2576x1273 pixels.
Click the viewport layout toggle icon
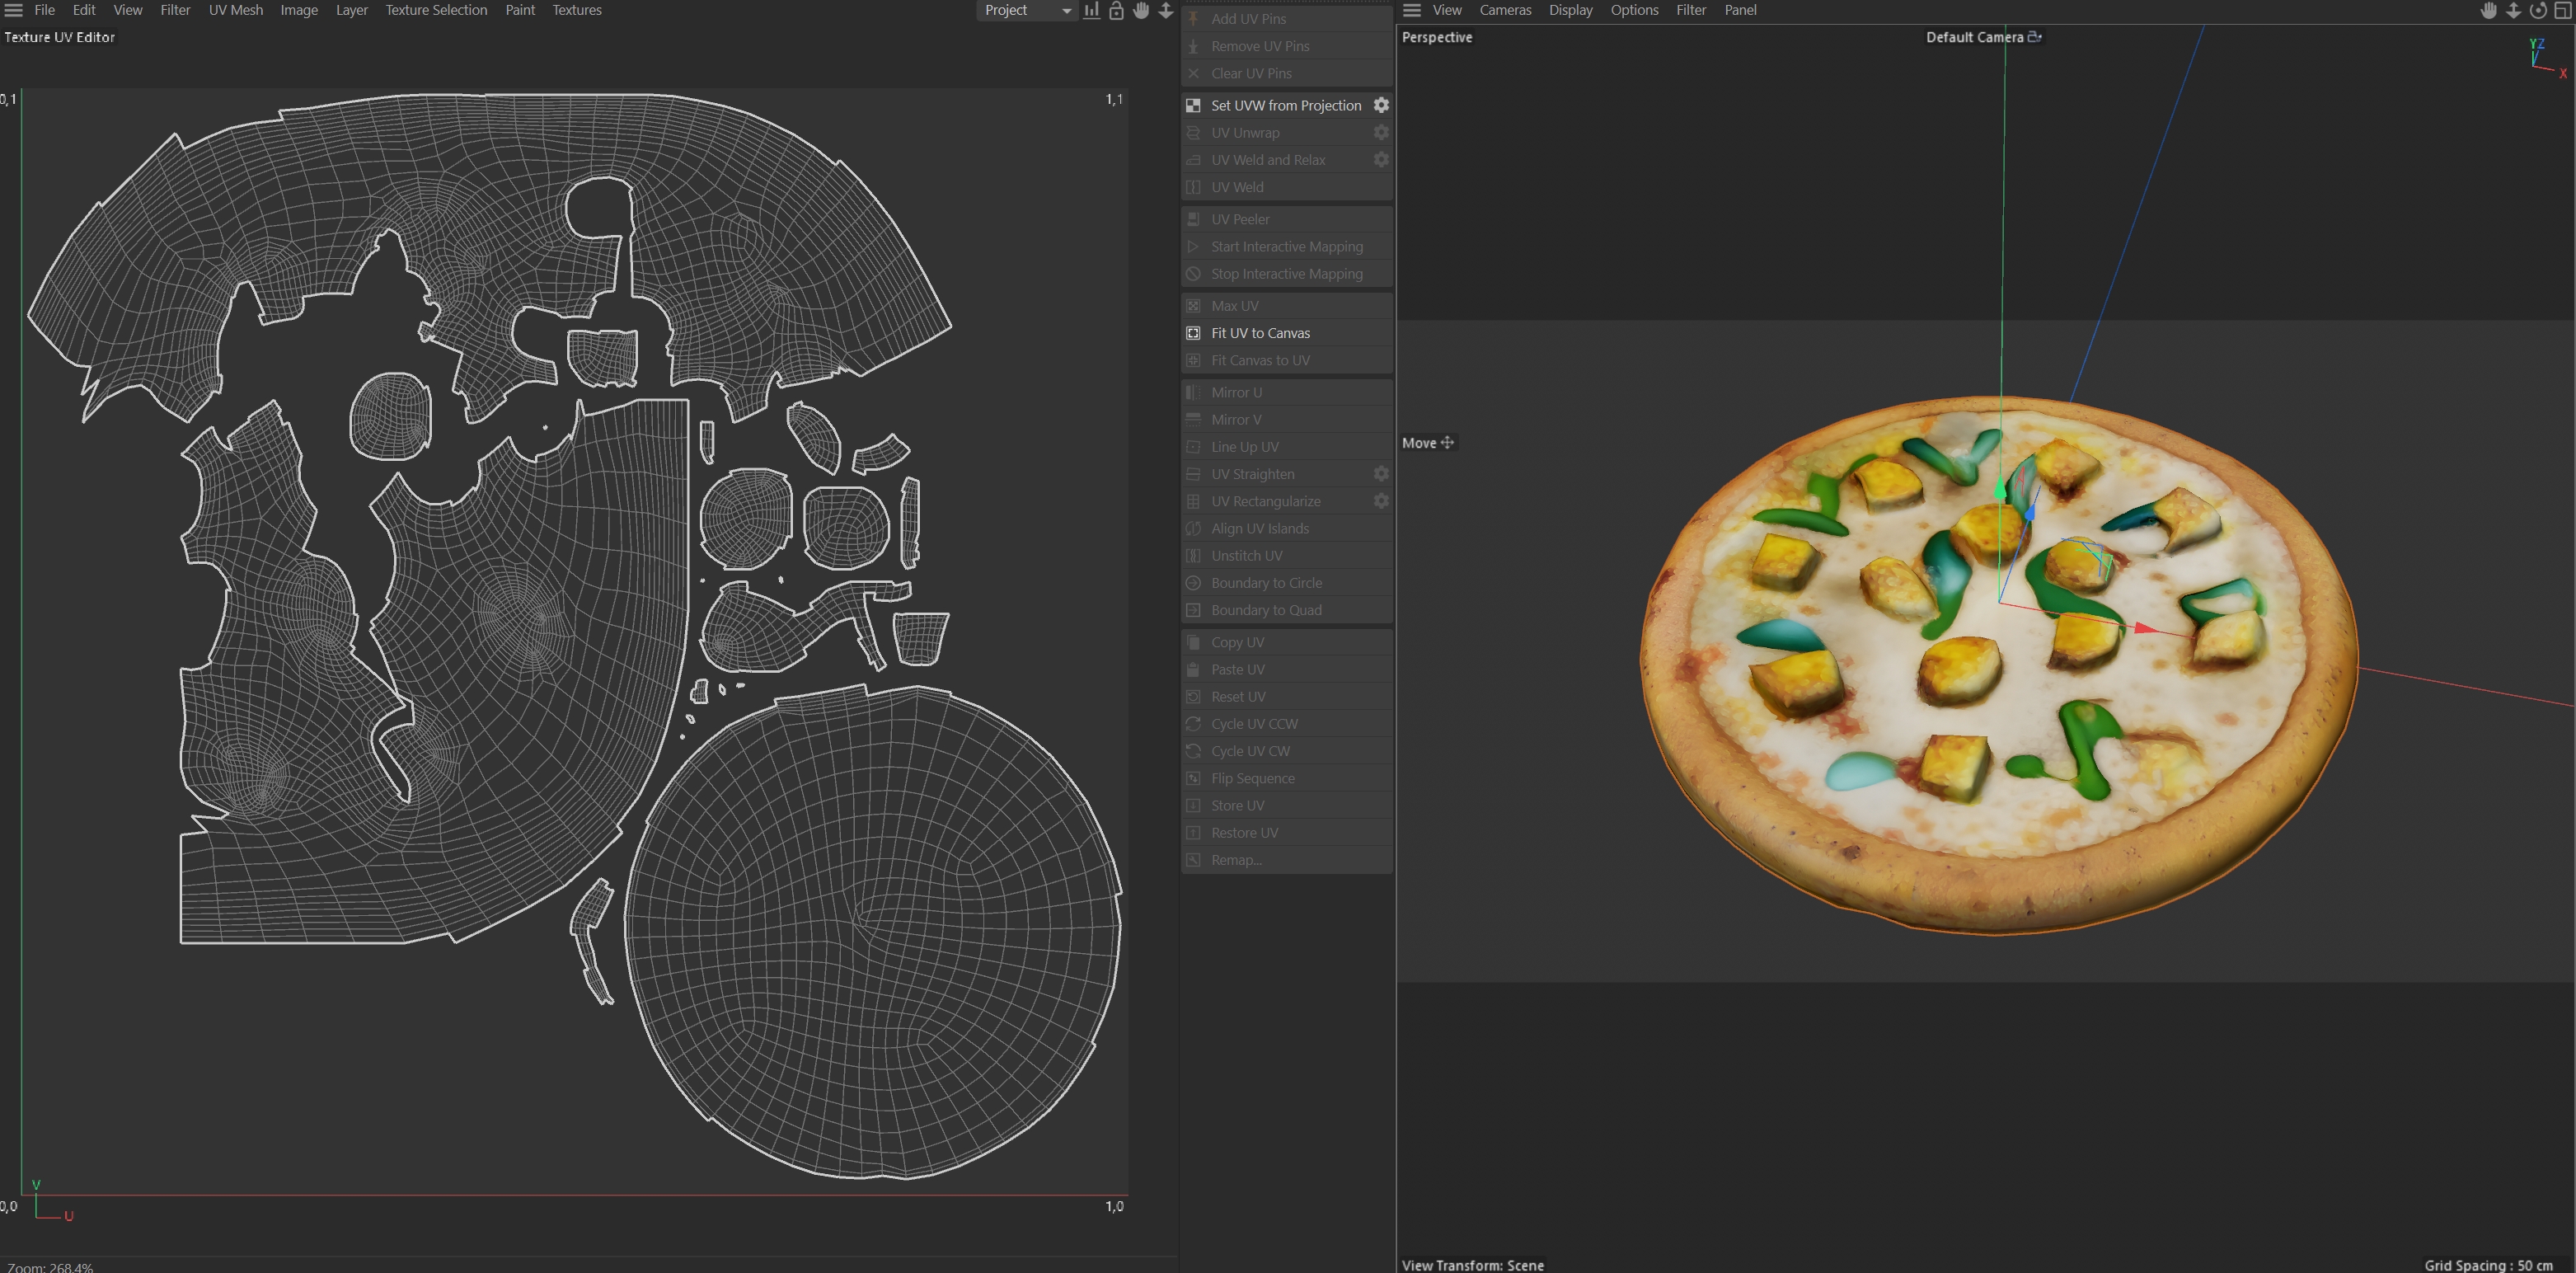pos(2562,10)
